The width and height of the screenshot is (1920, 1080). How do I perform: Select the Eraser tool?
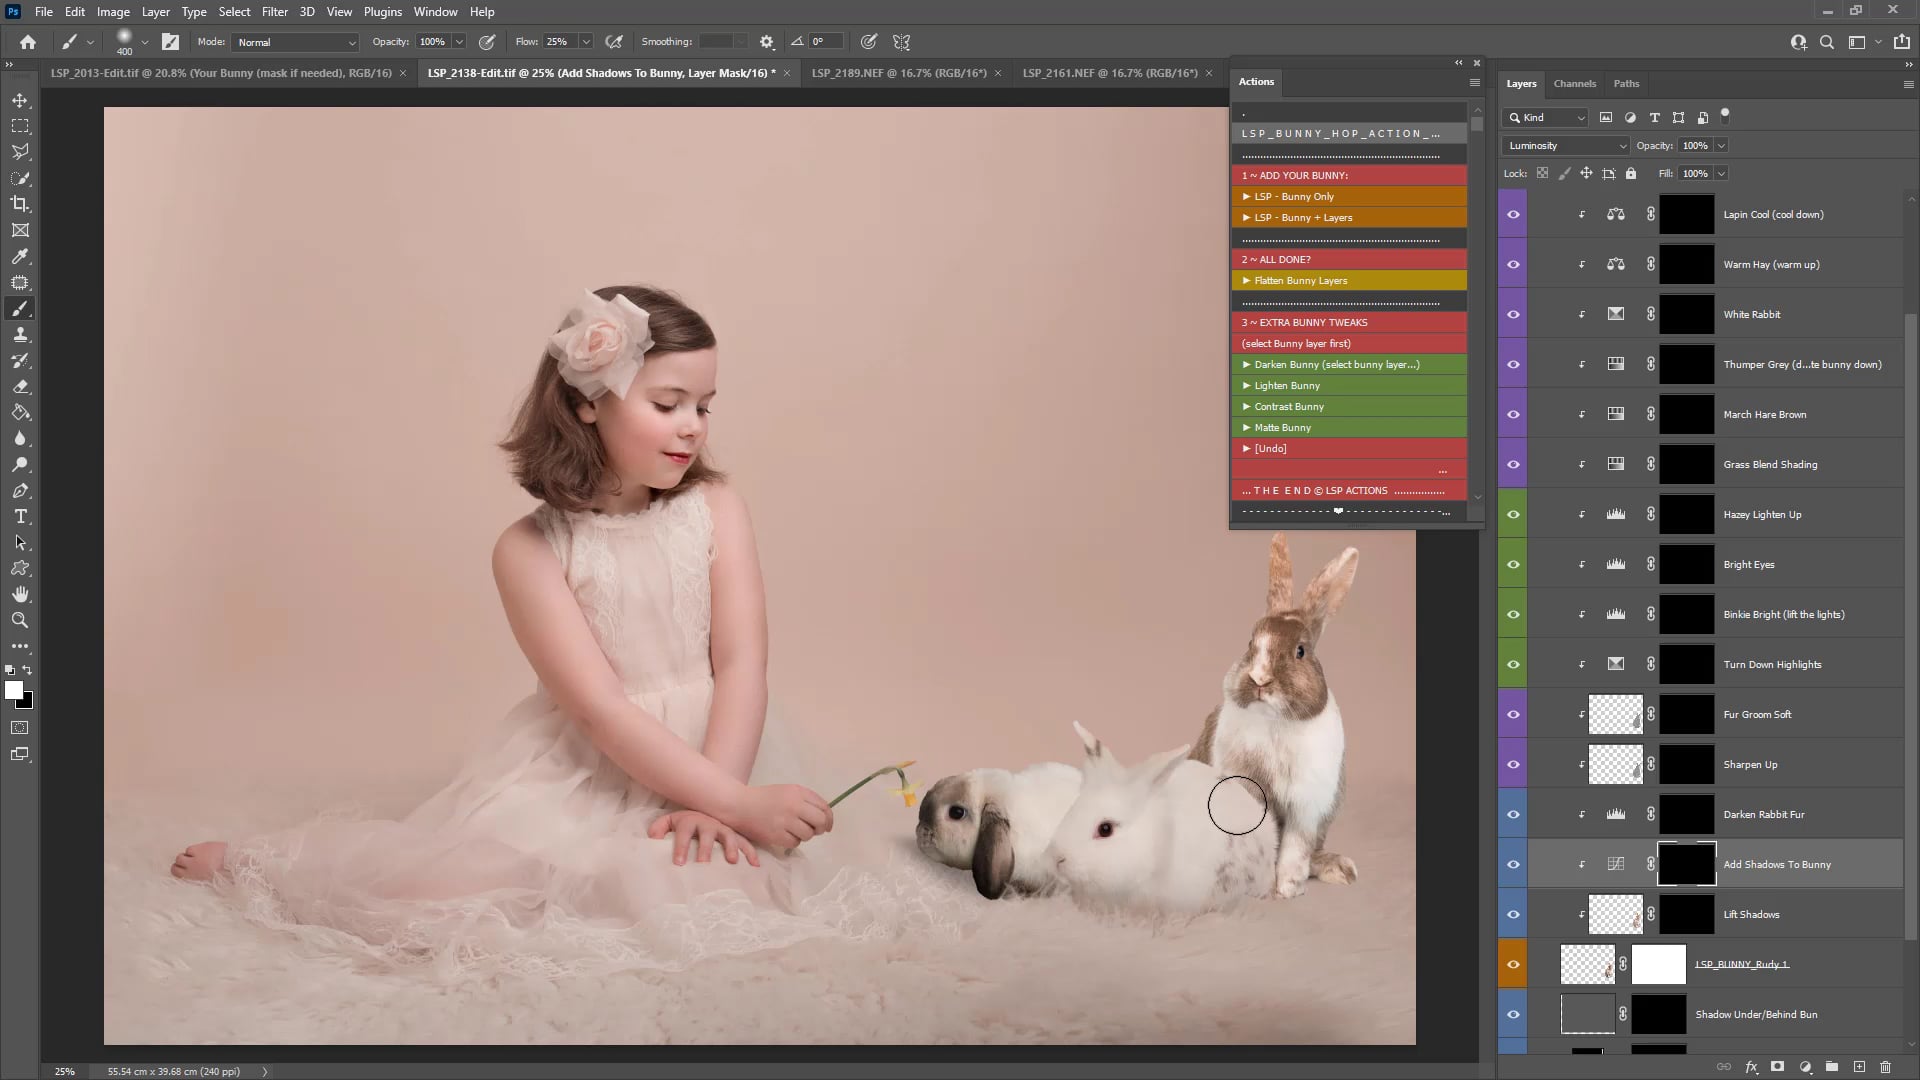(x=20, y=386)
